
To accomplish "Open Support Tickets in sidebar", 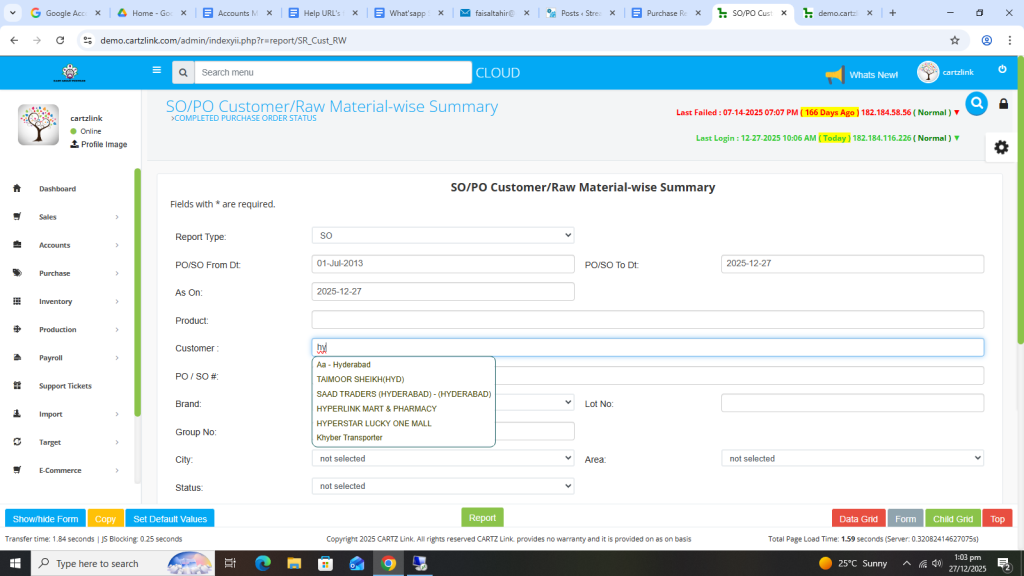I will [x=65, y=385].
